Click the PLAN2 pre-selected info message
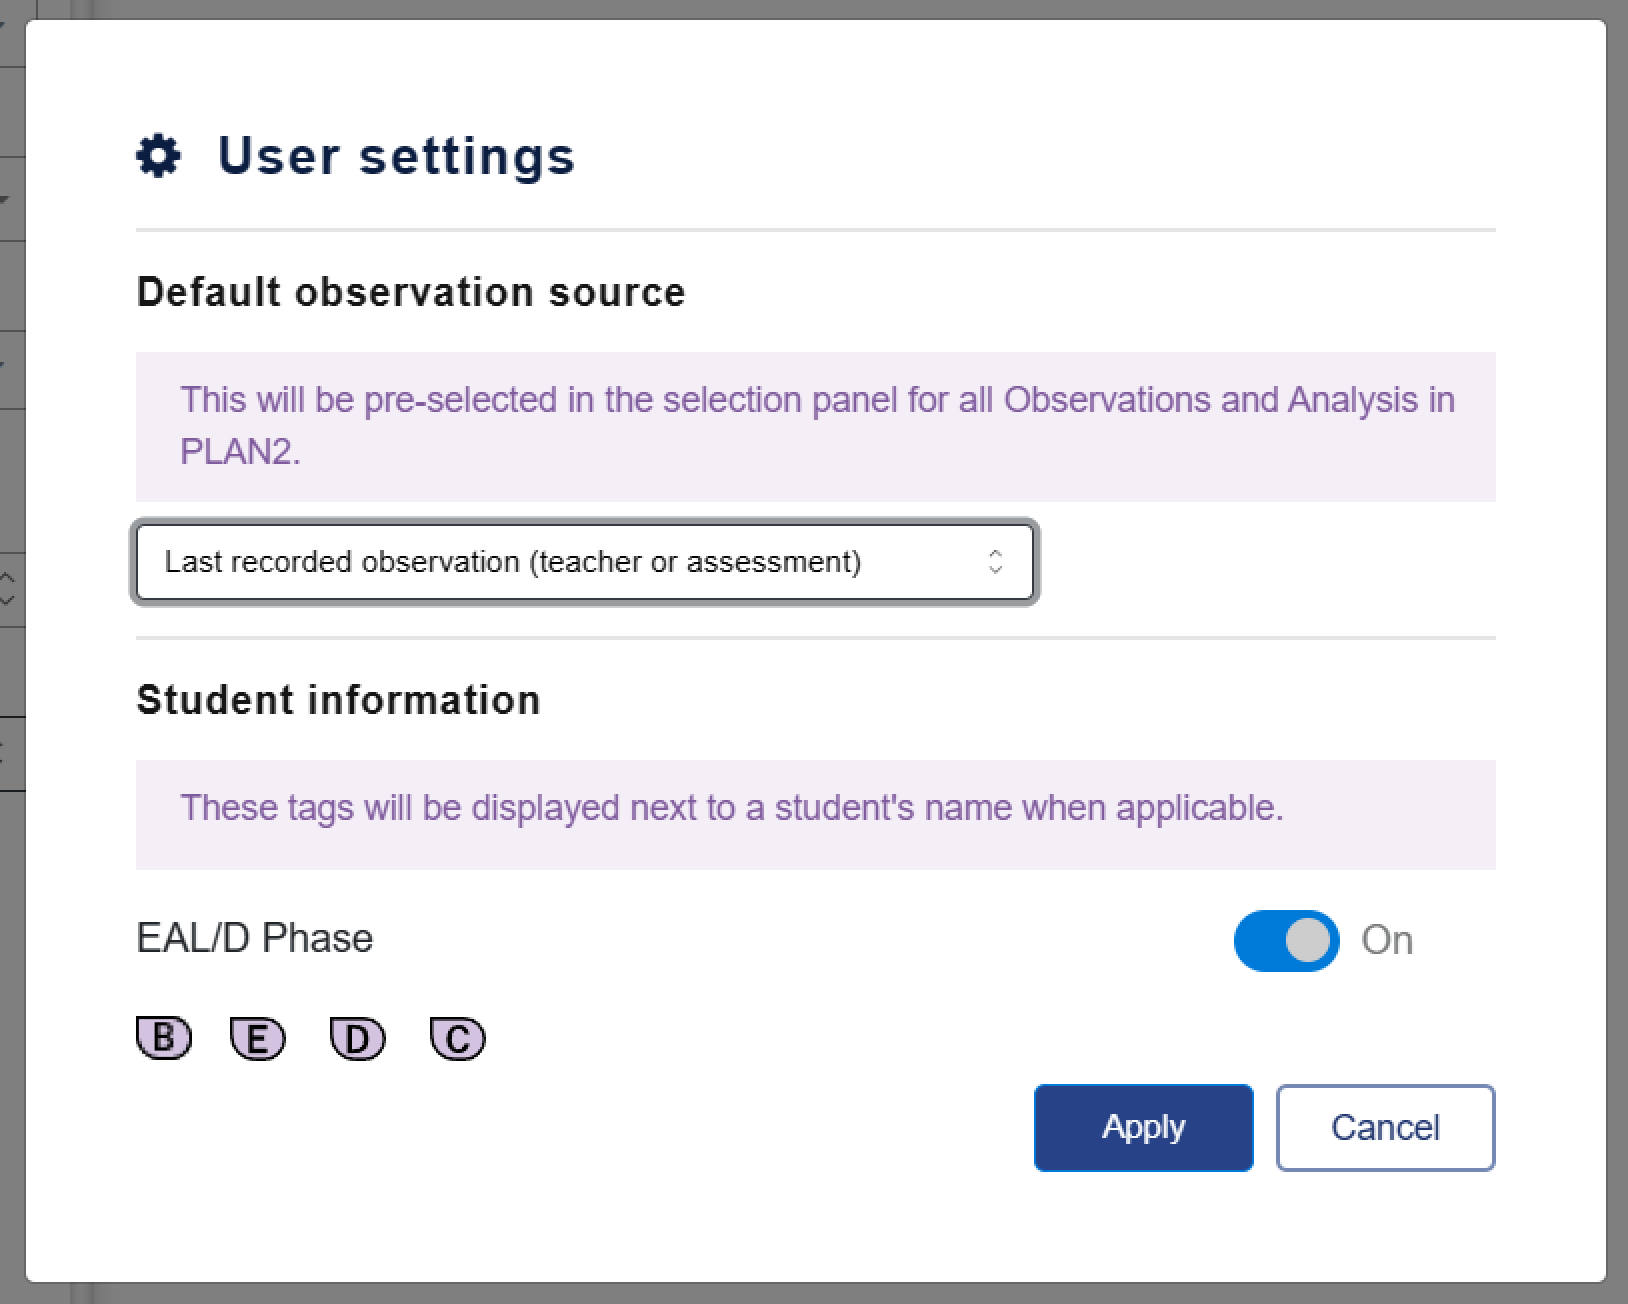 [816, 426]
